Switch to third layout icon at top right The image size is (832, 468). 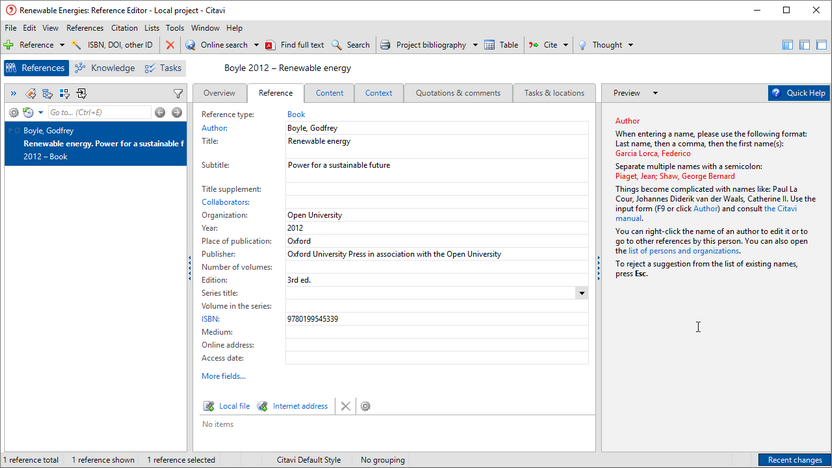(821, 45)
